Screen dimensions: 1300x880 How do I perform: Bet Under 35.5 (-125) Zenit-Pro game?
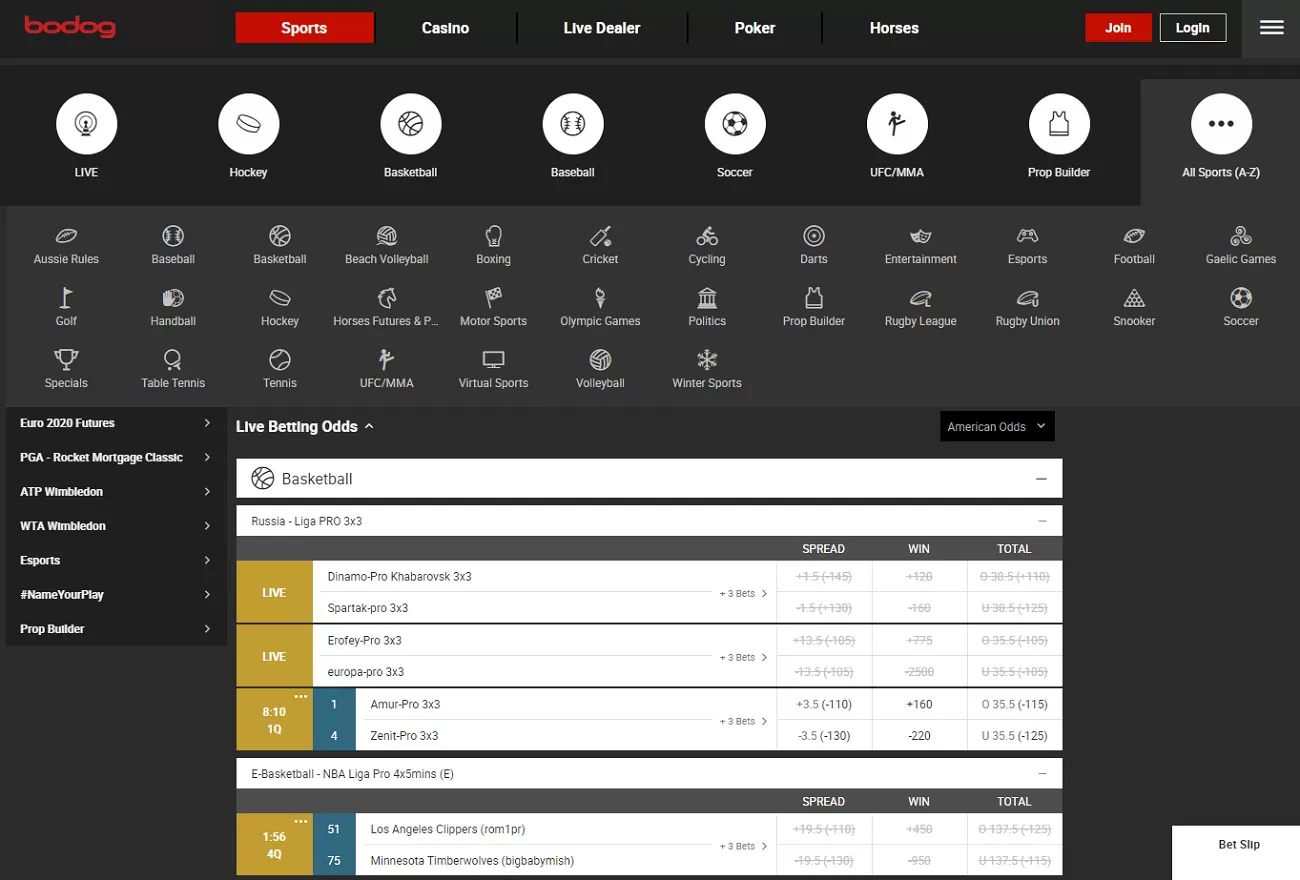[1014, 736]
